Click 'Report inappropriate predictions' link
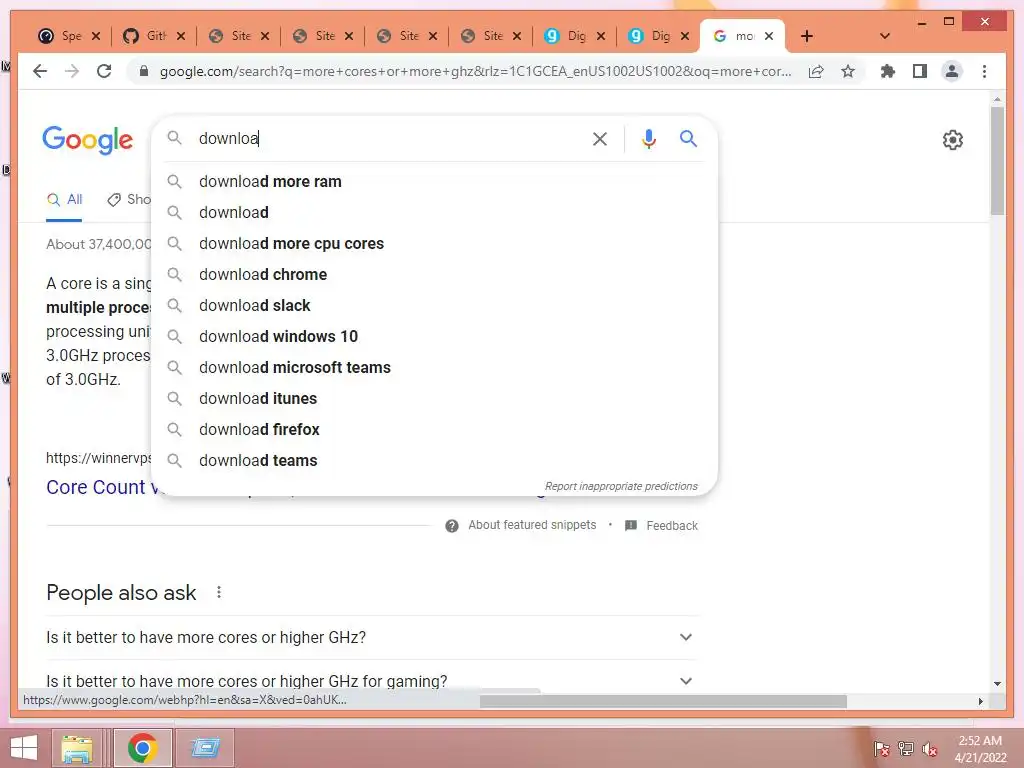 pyautogui.click(x=621, y=487)
